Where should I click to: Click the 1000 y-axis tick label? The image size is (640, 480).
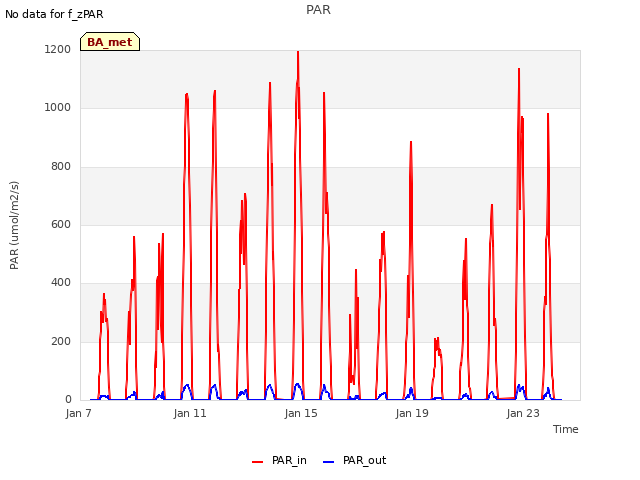pyautogui.click(x=58, y=108)
